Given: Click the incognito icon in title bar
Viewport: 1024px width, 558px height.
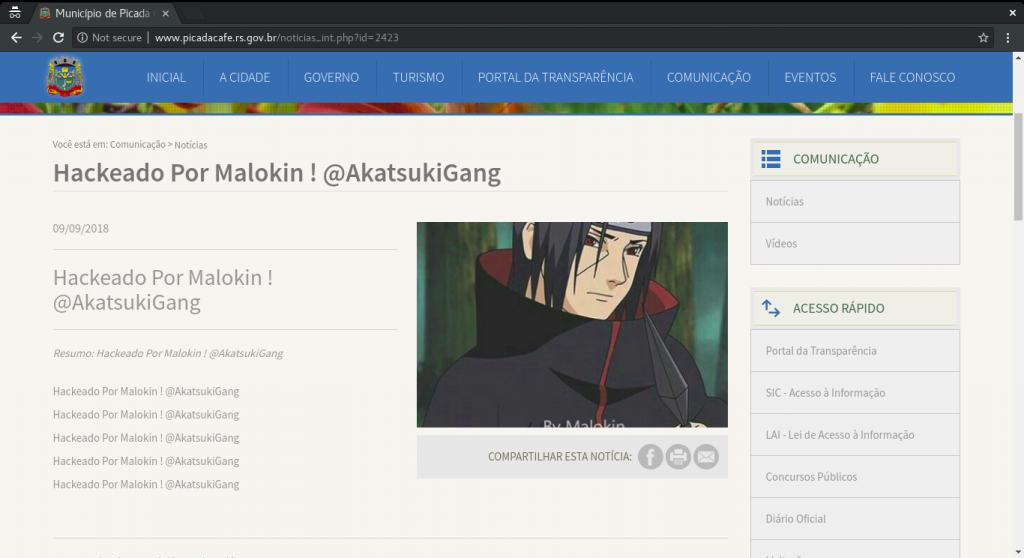Looking at the screenshot, I should tap(14, 12).
